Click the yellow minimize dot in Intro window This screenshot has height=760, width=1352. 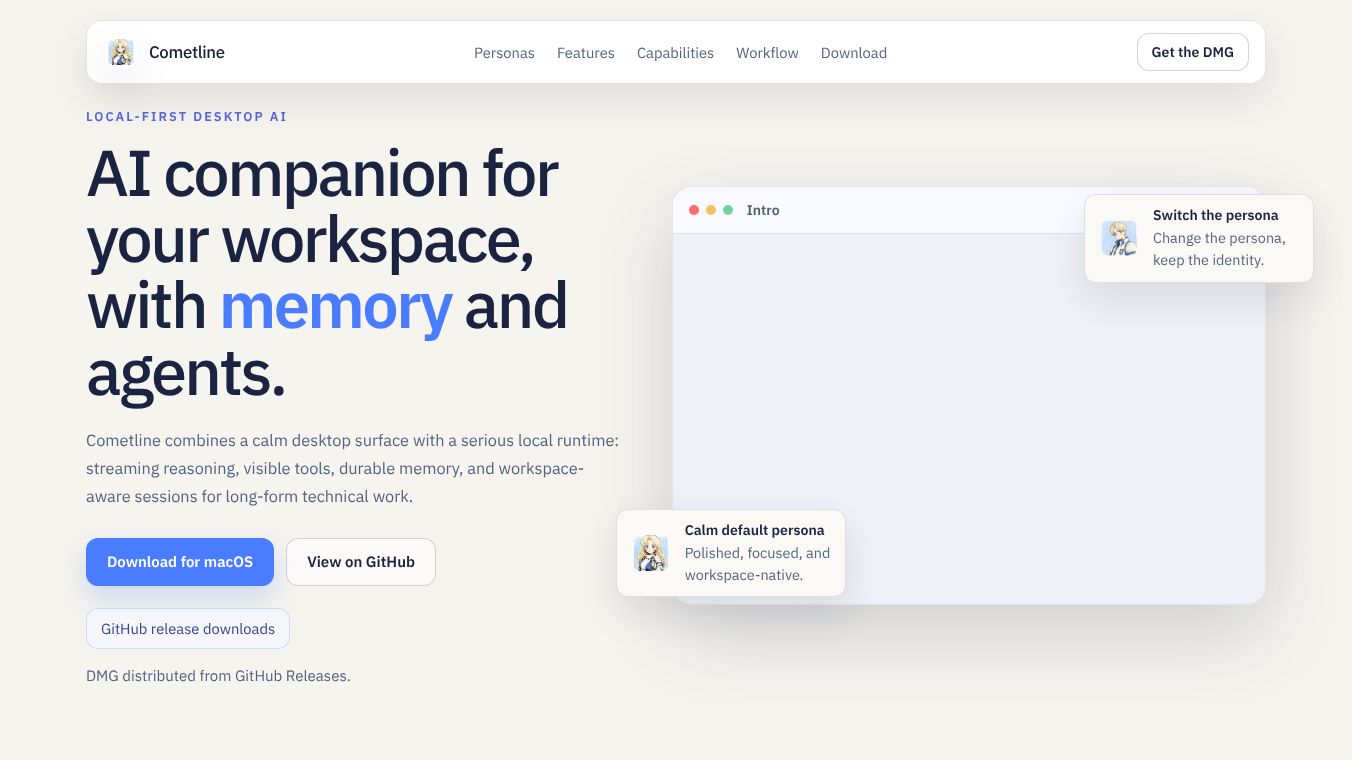[711, 210]
